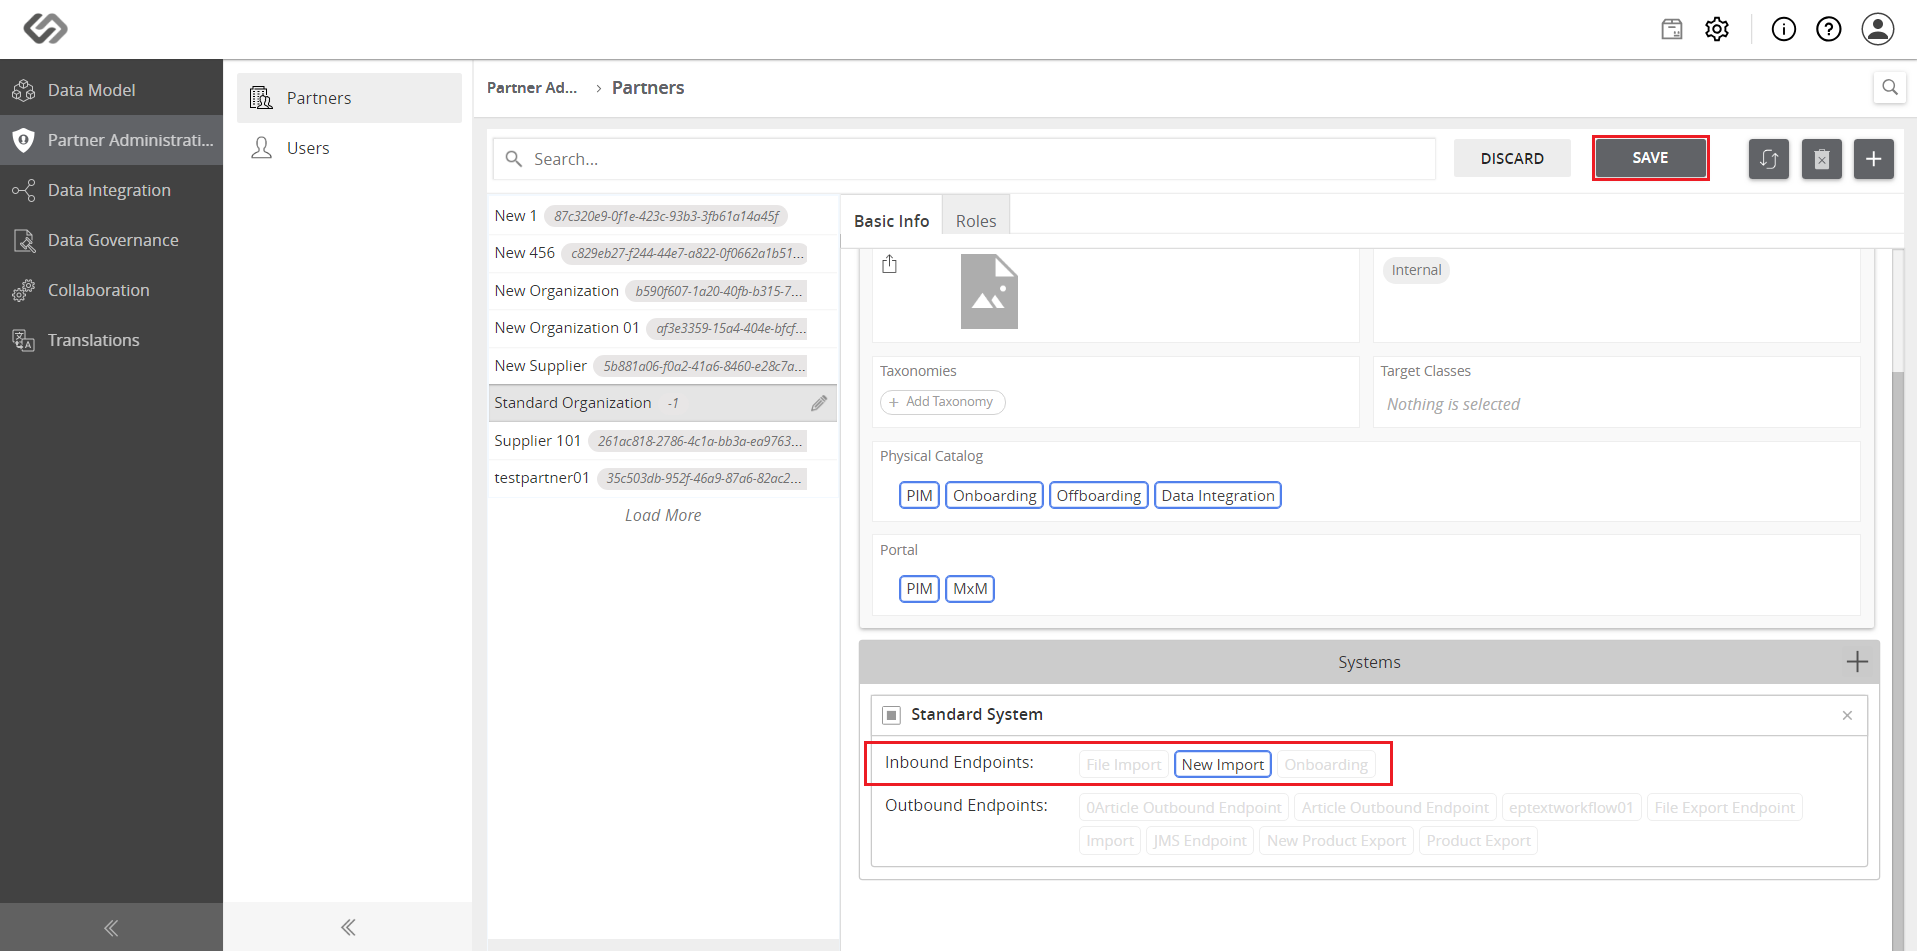Toggle File Import inbound endpoint
Image resolution: width=1917 pixels, height=951 pixels.
(x=1123, y=765)
